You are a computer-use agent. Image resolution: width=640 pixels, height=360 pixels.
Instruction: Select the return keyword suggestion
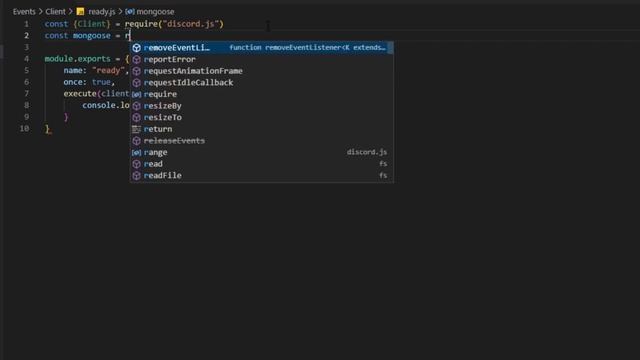click(x=262, y=129)
